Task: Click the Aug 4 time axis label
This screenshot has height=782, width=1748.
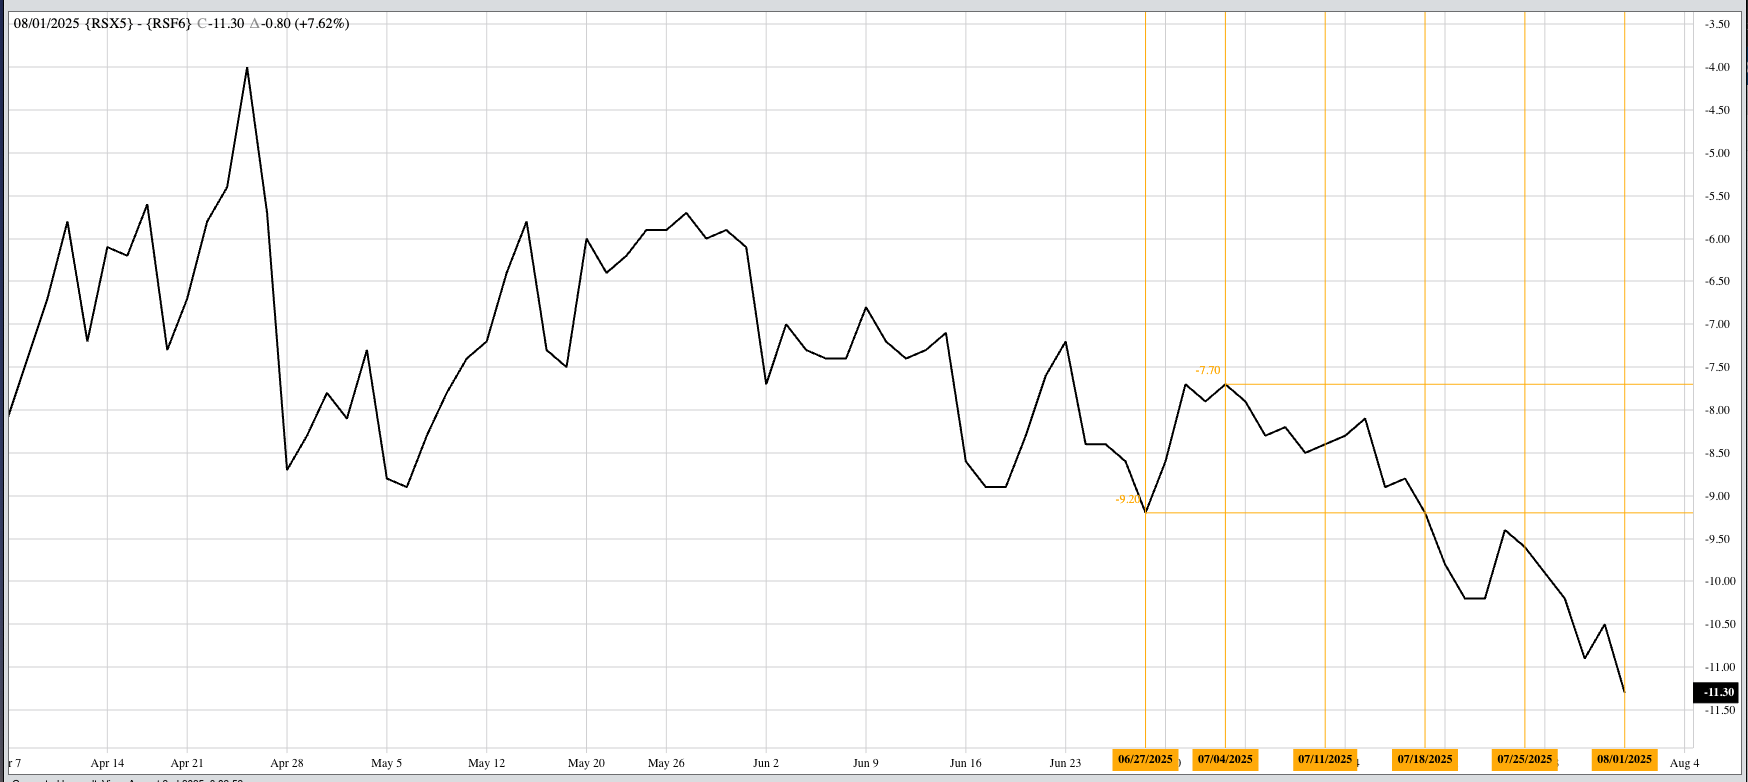Action: pyautogui.click(x=1684, y=763)
